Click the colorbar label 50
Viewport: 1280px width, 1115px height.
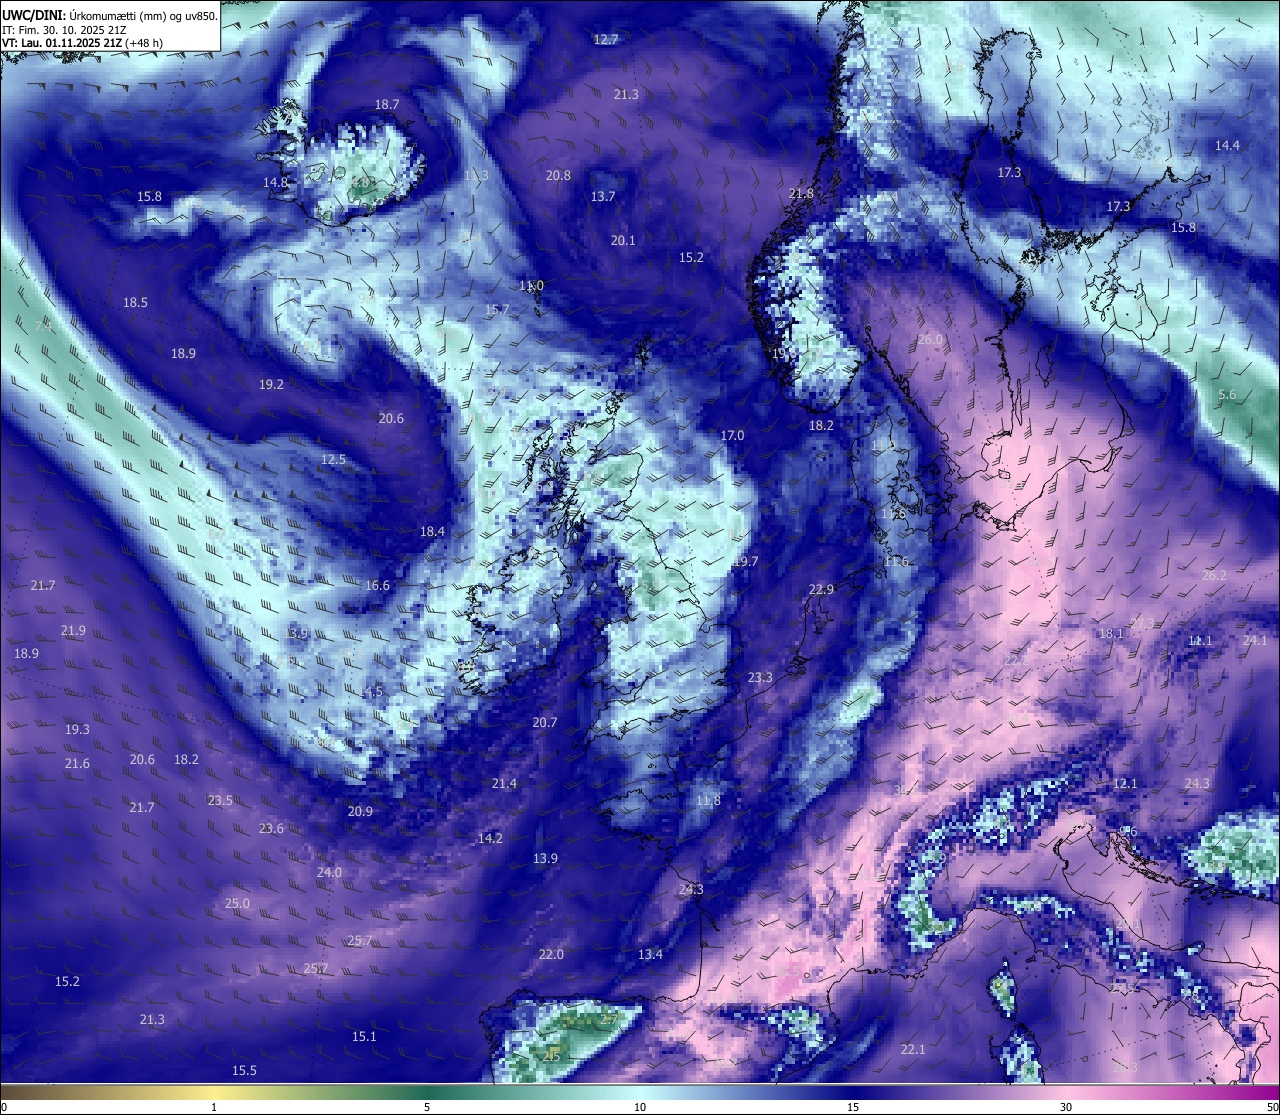coord(1272,1107)
